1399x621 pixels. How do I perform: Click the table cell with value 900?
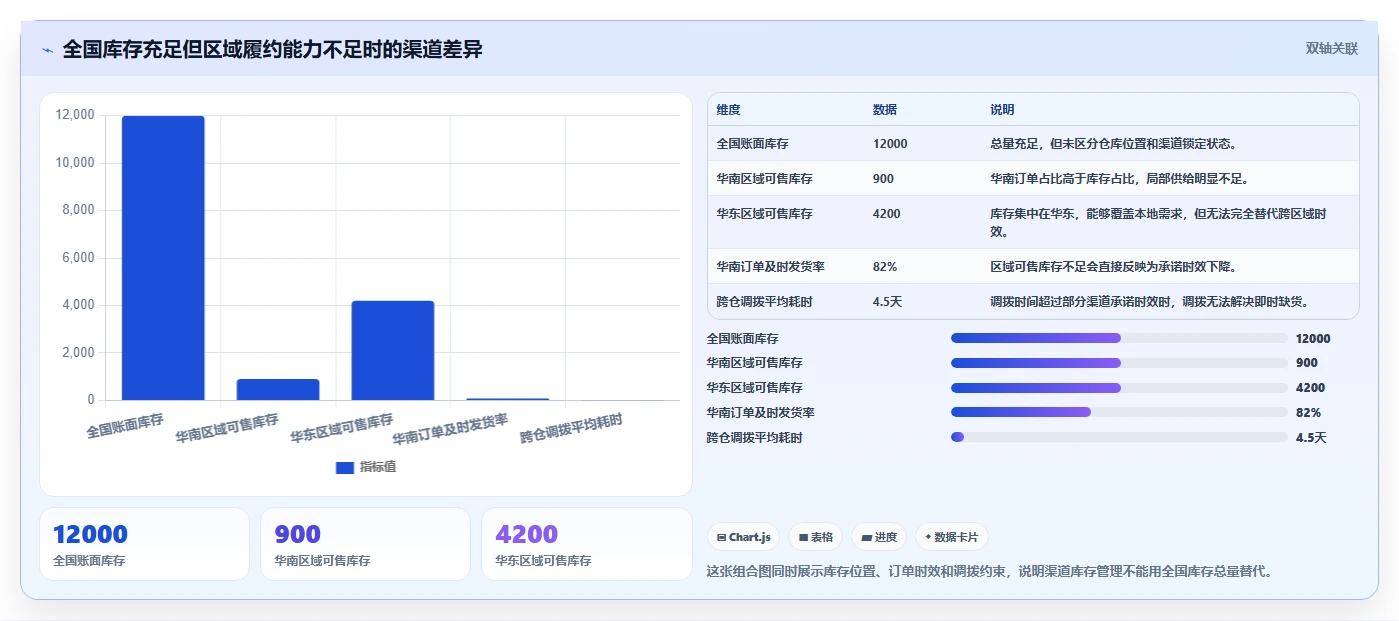tap(883, 178)
